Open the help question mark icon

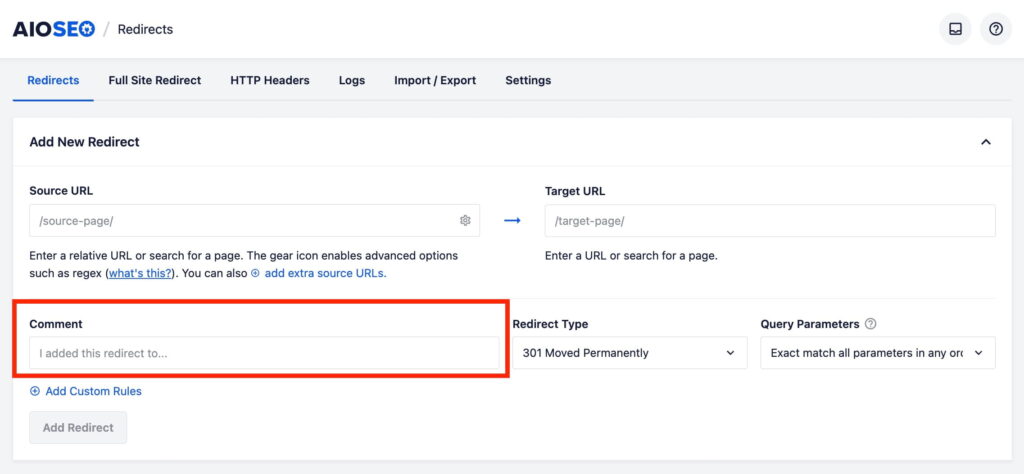(995, 29)
